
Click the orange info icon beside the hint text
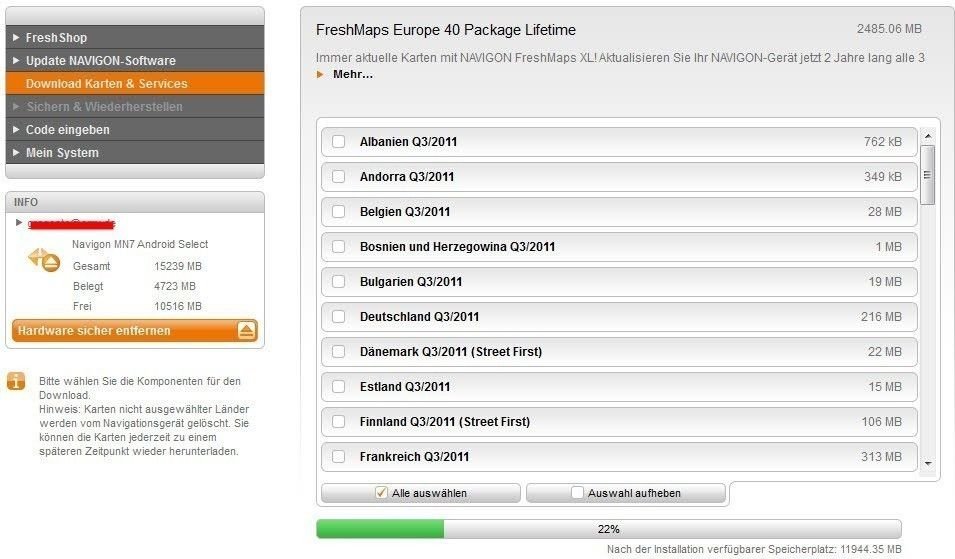coord(16,381)
